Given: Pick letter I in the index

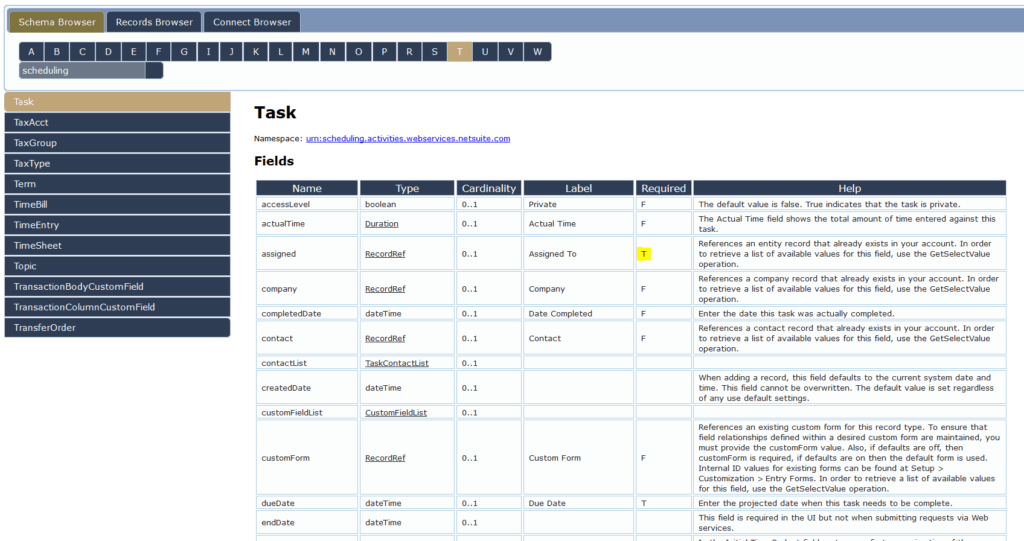Looking at the screenshot, I should [208, 52].
